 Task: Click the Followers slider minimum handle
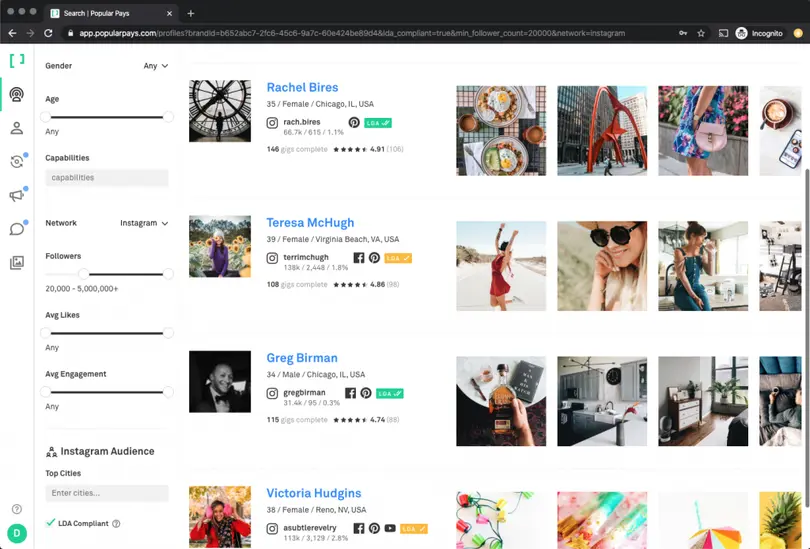click(84, 273)
